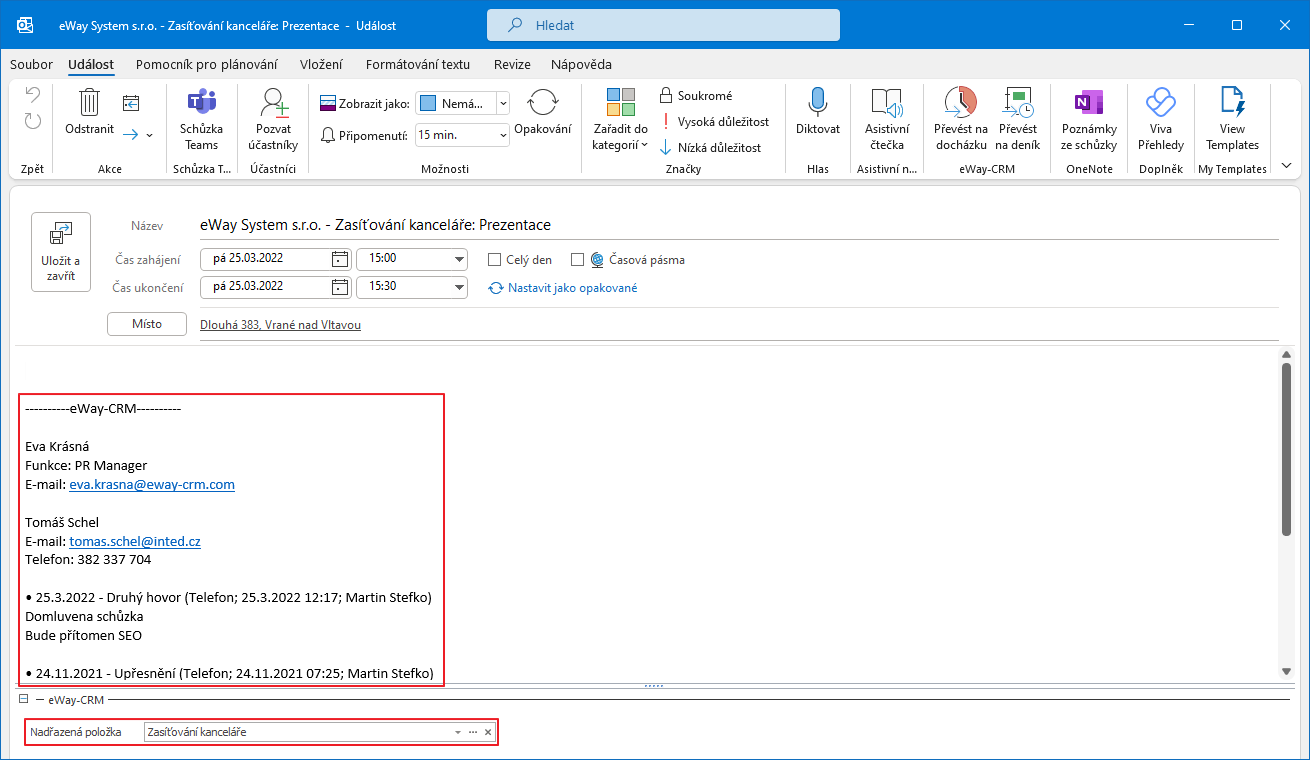Click splitter handle above eWay-CRM section
Viewport: 1310px width, 760px height.
click(654, 686)
